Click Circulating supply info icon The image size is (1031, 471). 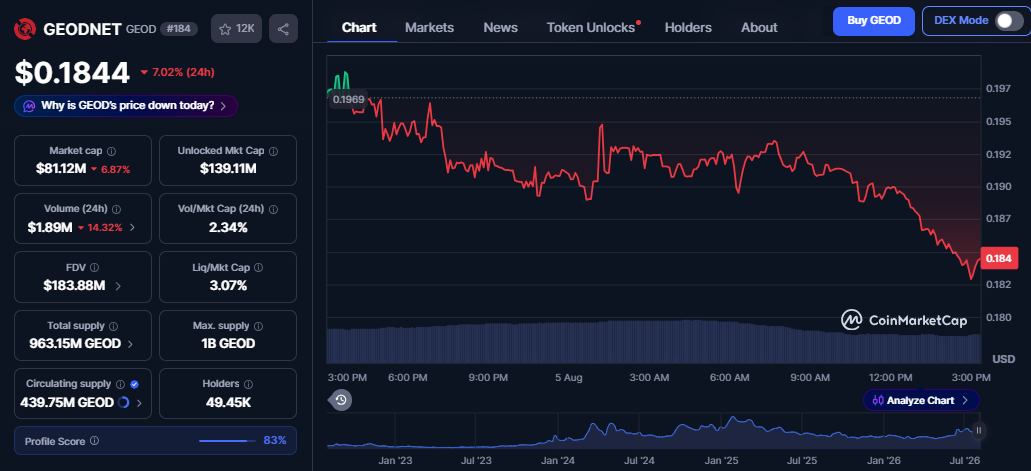(120, 384)
